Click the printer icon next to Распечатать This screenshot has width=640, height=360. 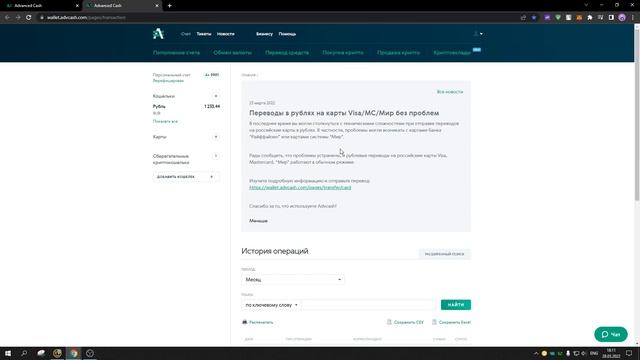pos(244,322)
